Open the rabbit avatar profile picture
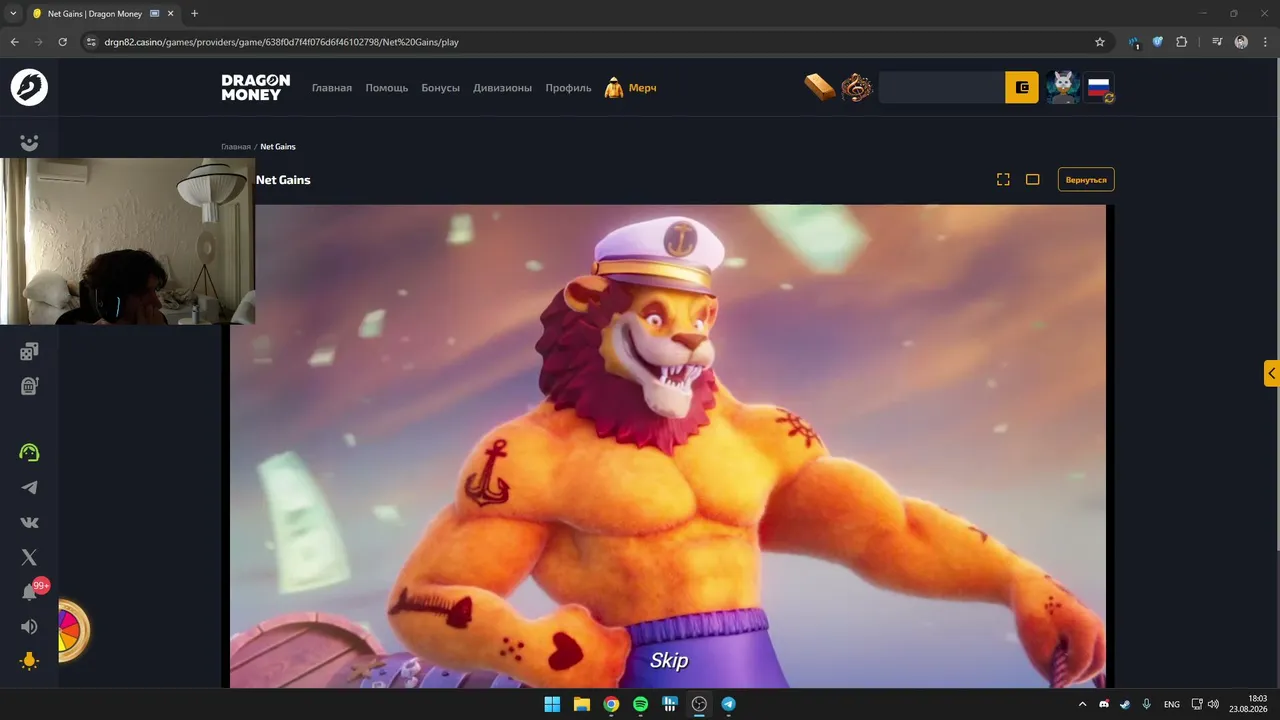 tap(1062, 88)
